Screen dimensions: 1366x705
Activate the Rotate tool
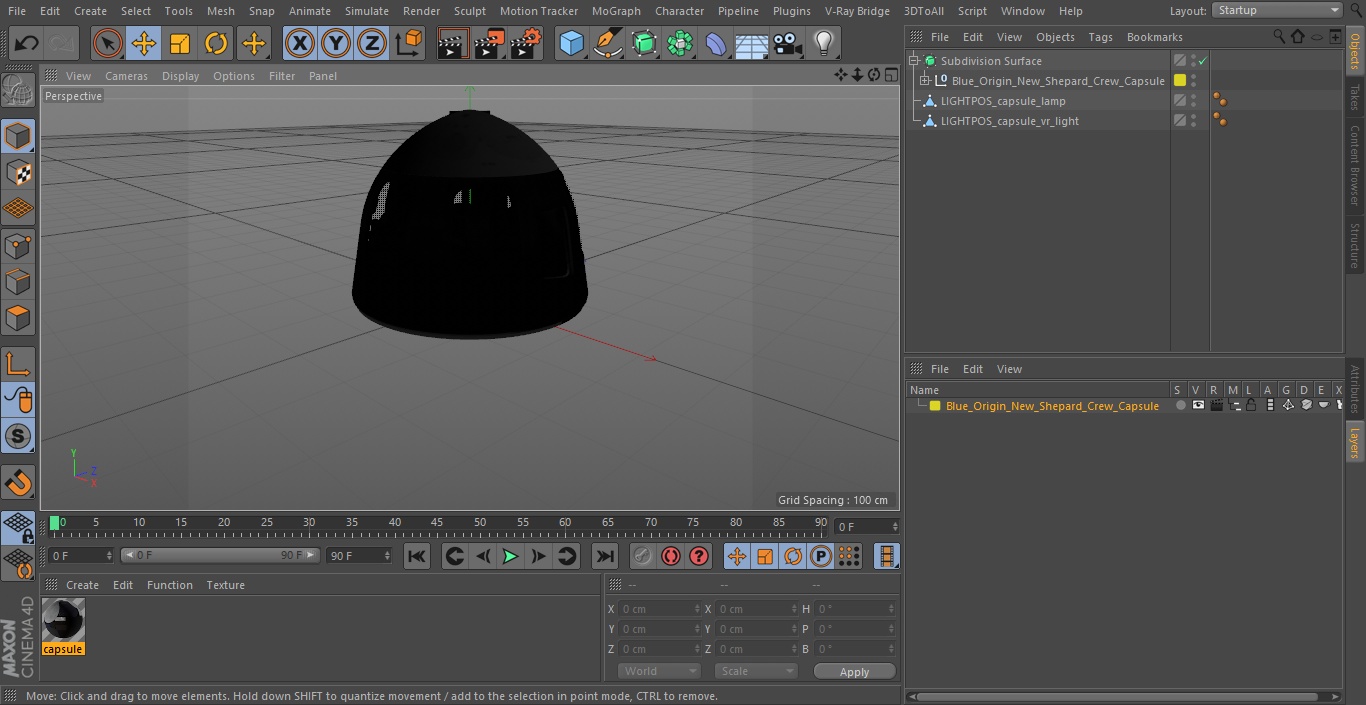tap(216, 43)
